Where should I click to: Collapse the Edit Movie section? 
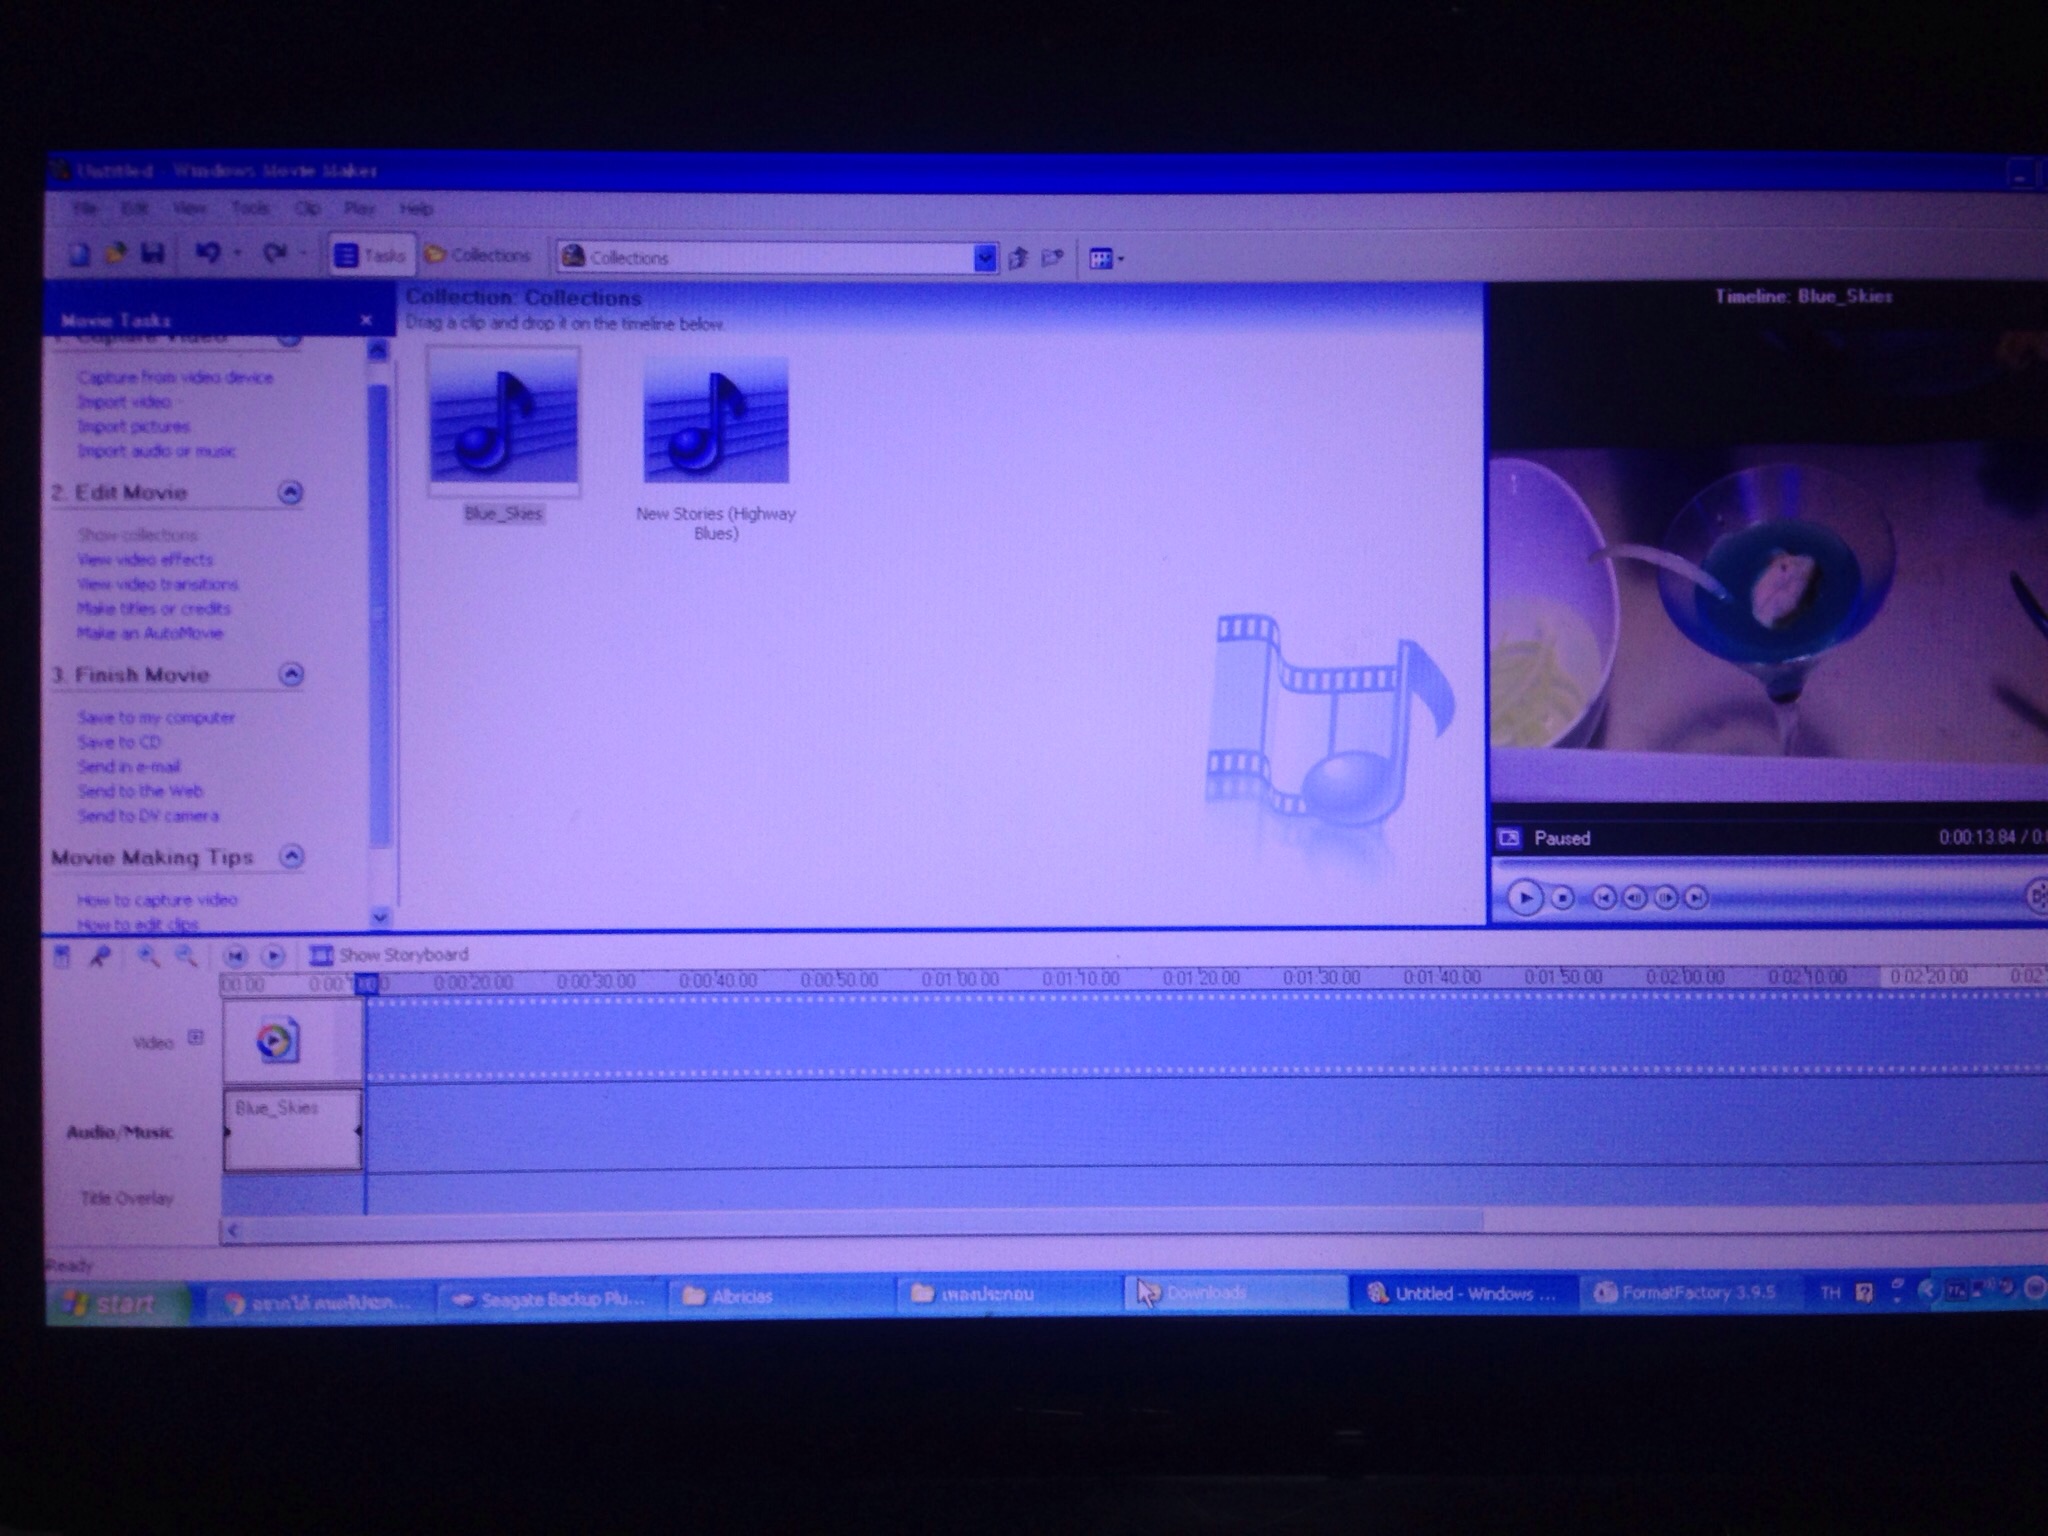(x=290, y=493)
